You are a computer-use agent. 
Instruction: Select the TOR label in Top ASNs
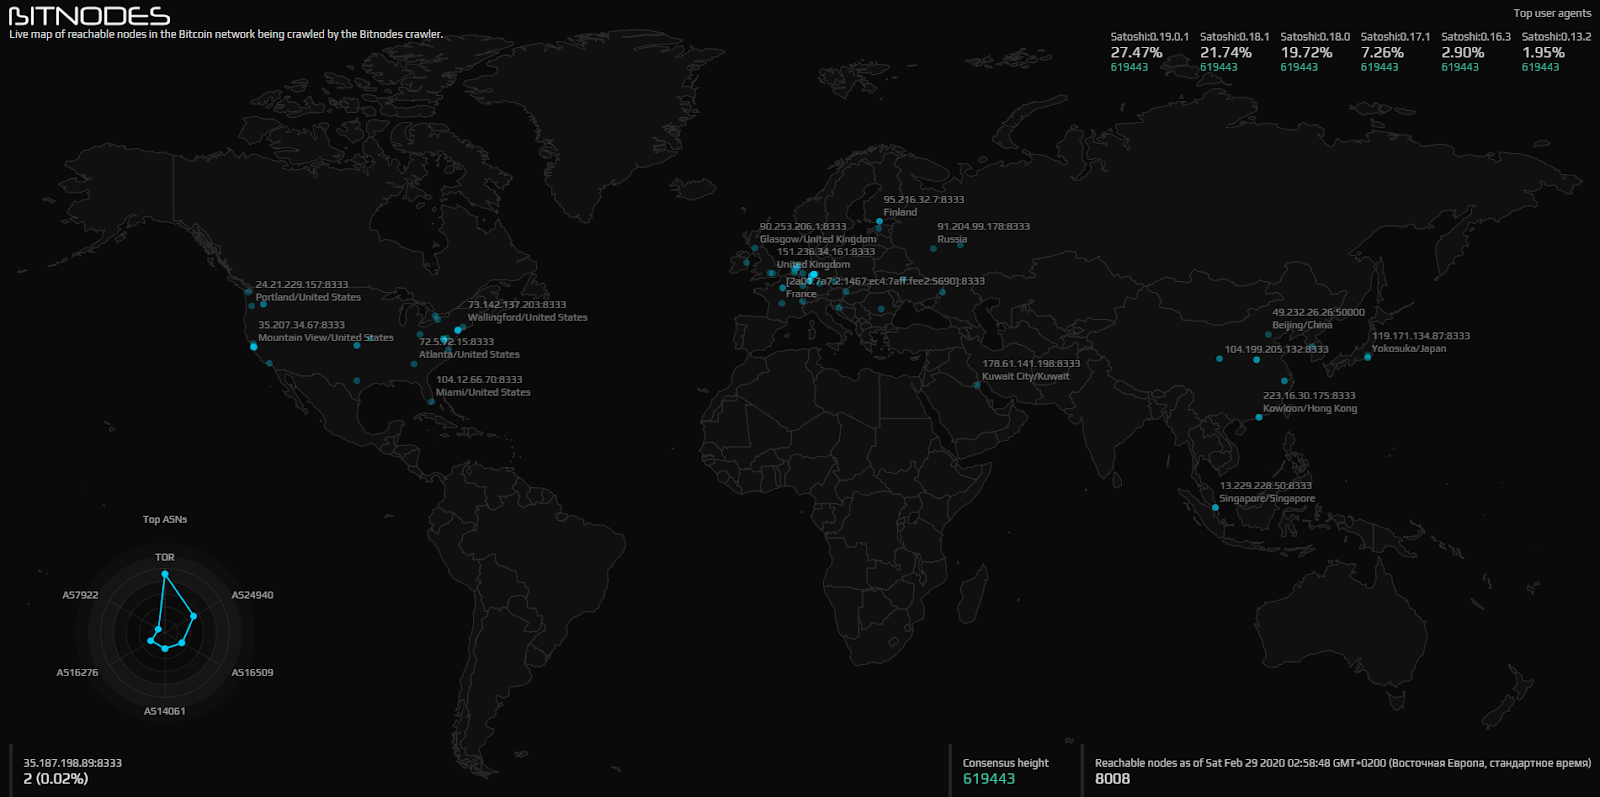[x=165, y=557]
